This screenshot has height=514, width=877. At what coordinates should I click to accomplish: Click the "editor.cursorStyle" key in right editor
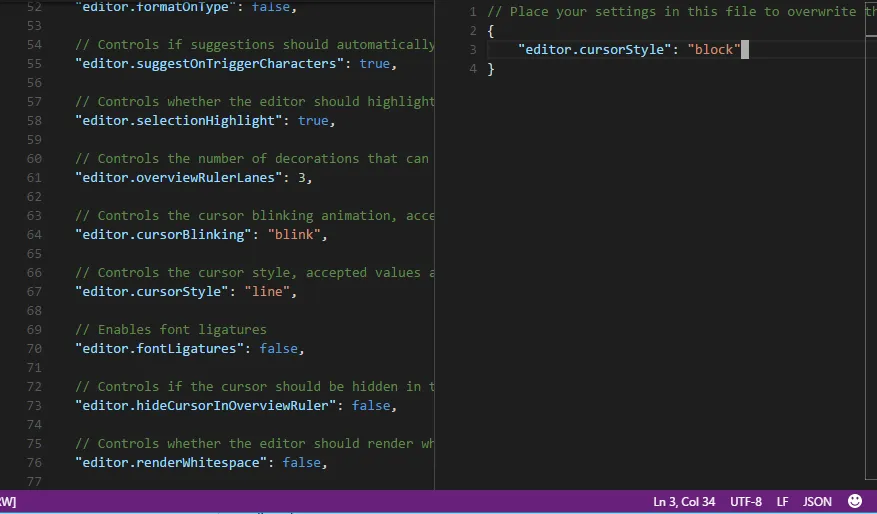tap(594, 50)
